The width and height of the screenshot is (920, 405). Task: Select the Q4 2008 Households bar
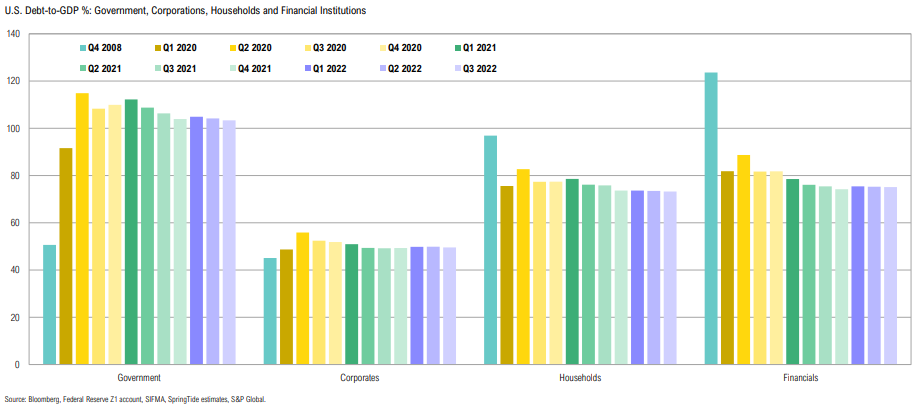coord(490,249)
